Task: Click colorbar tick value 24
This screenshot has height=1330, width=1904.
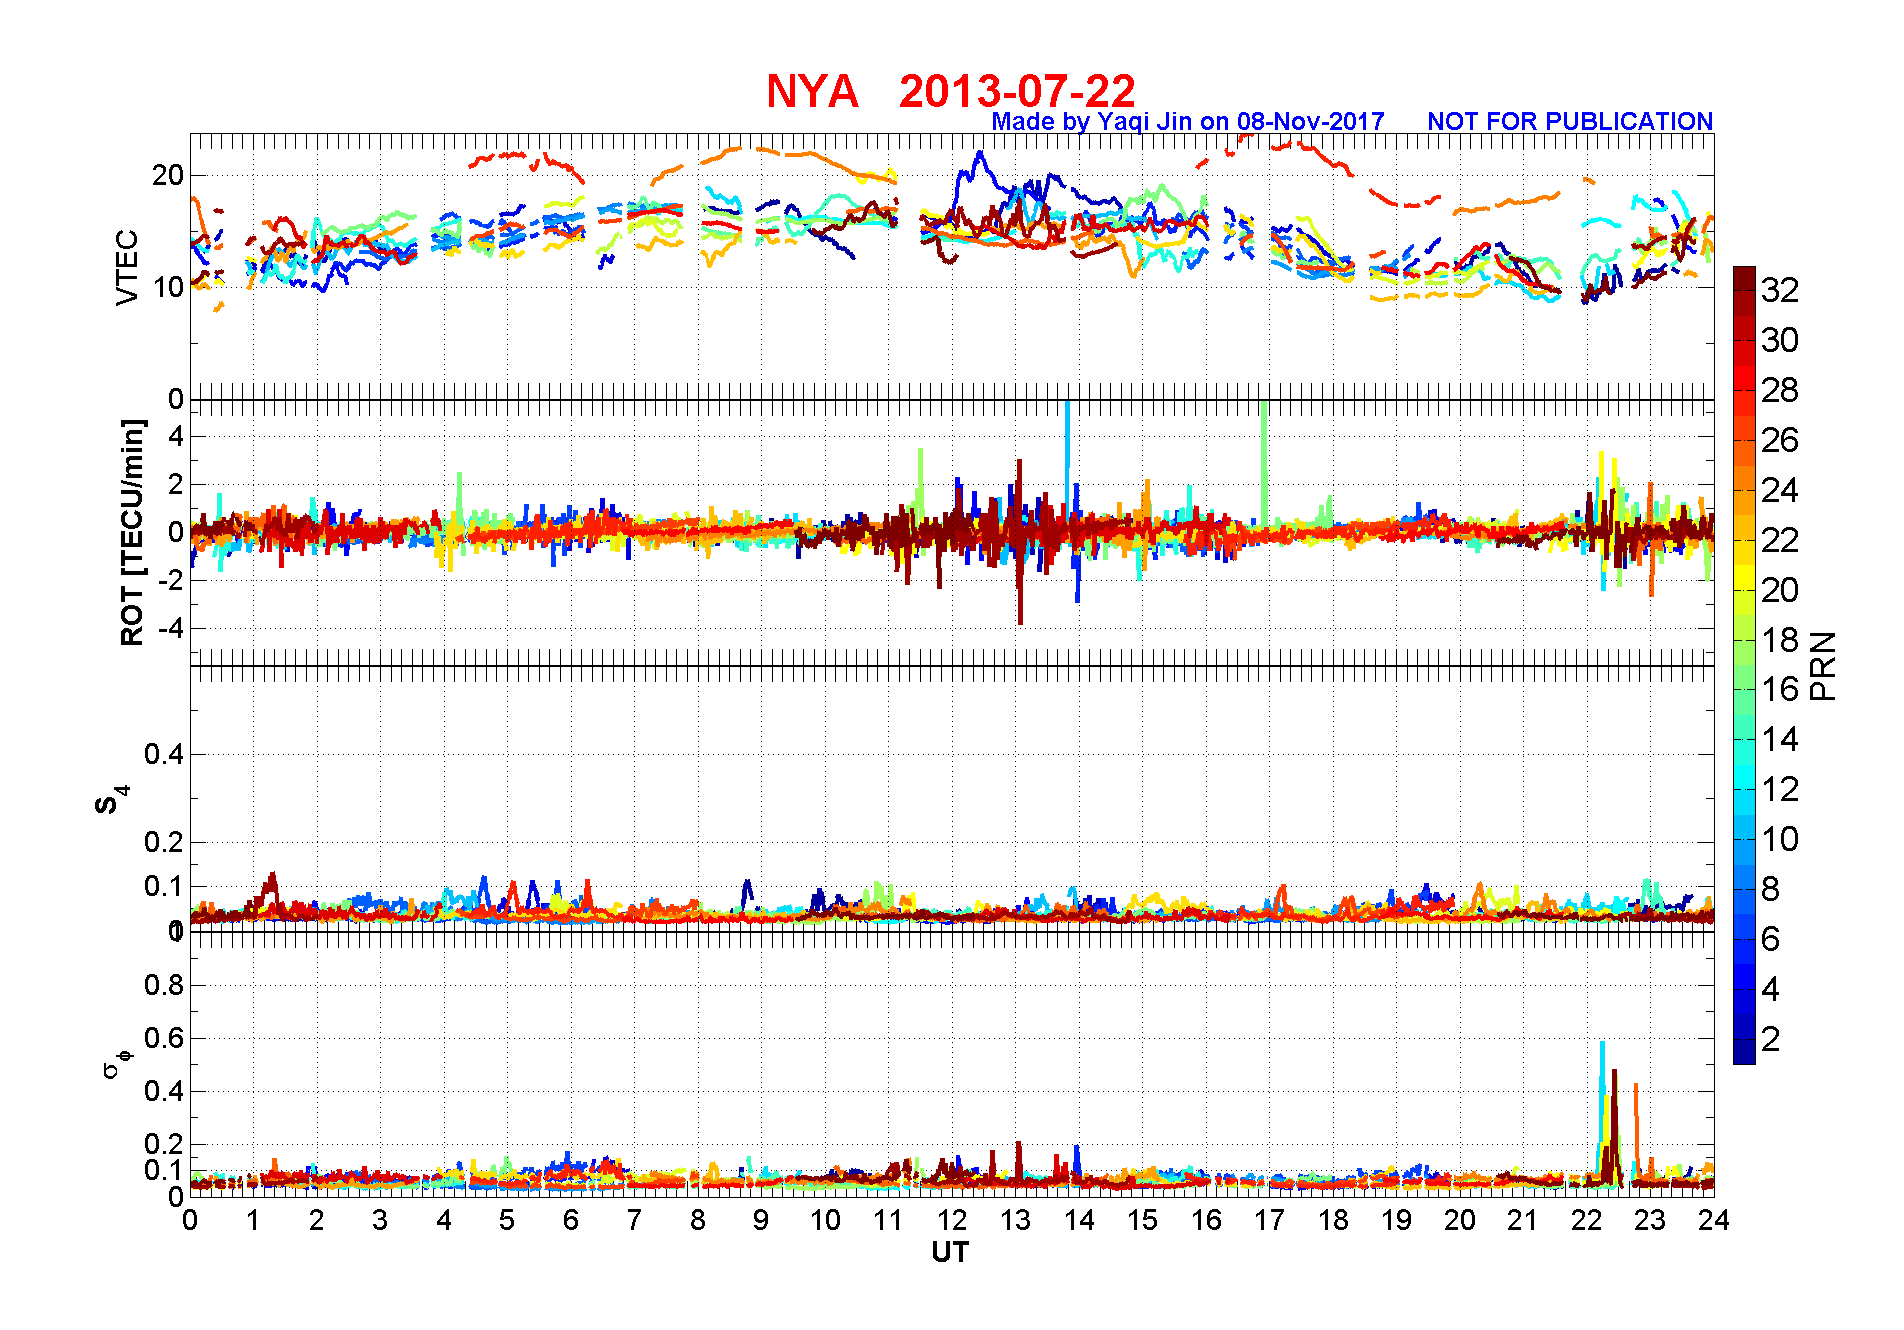Action: tap(1780, 490)
